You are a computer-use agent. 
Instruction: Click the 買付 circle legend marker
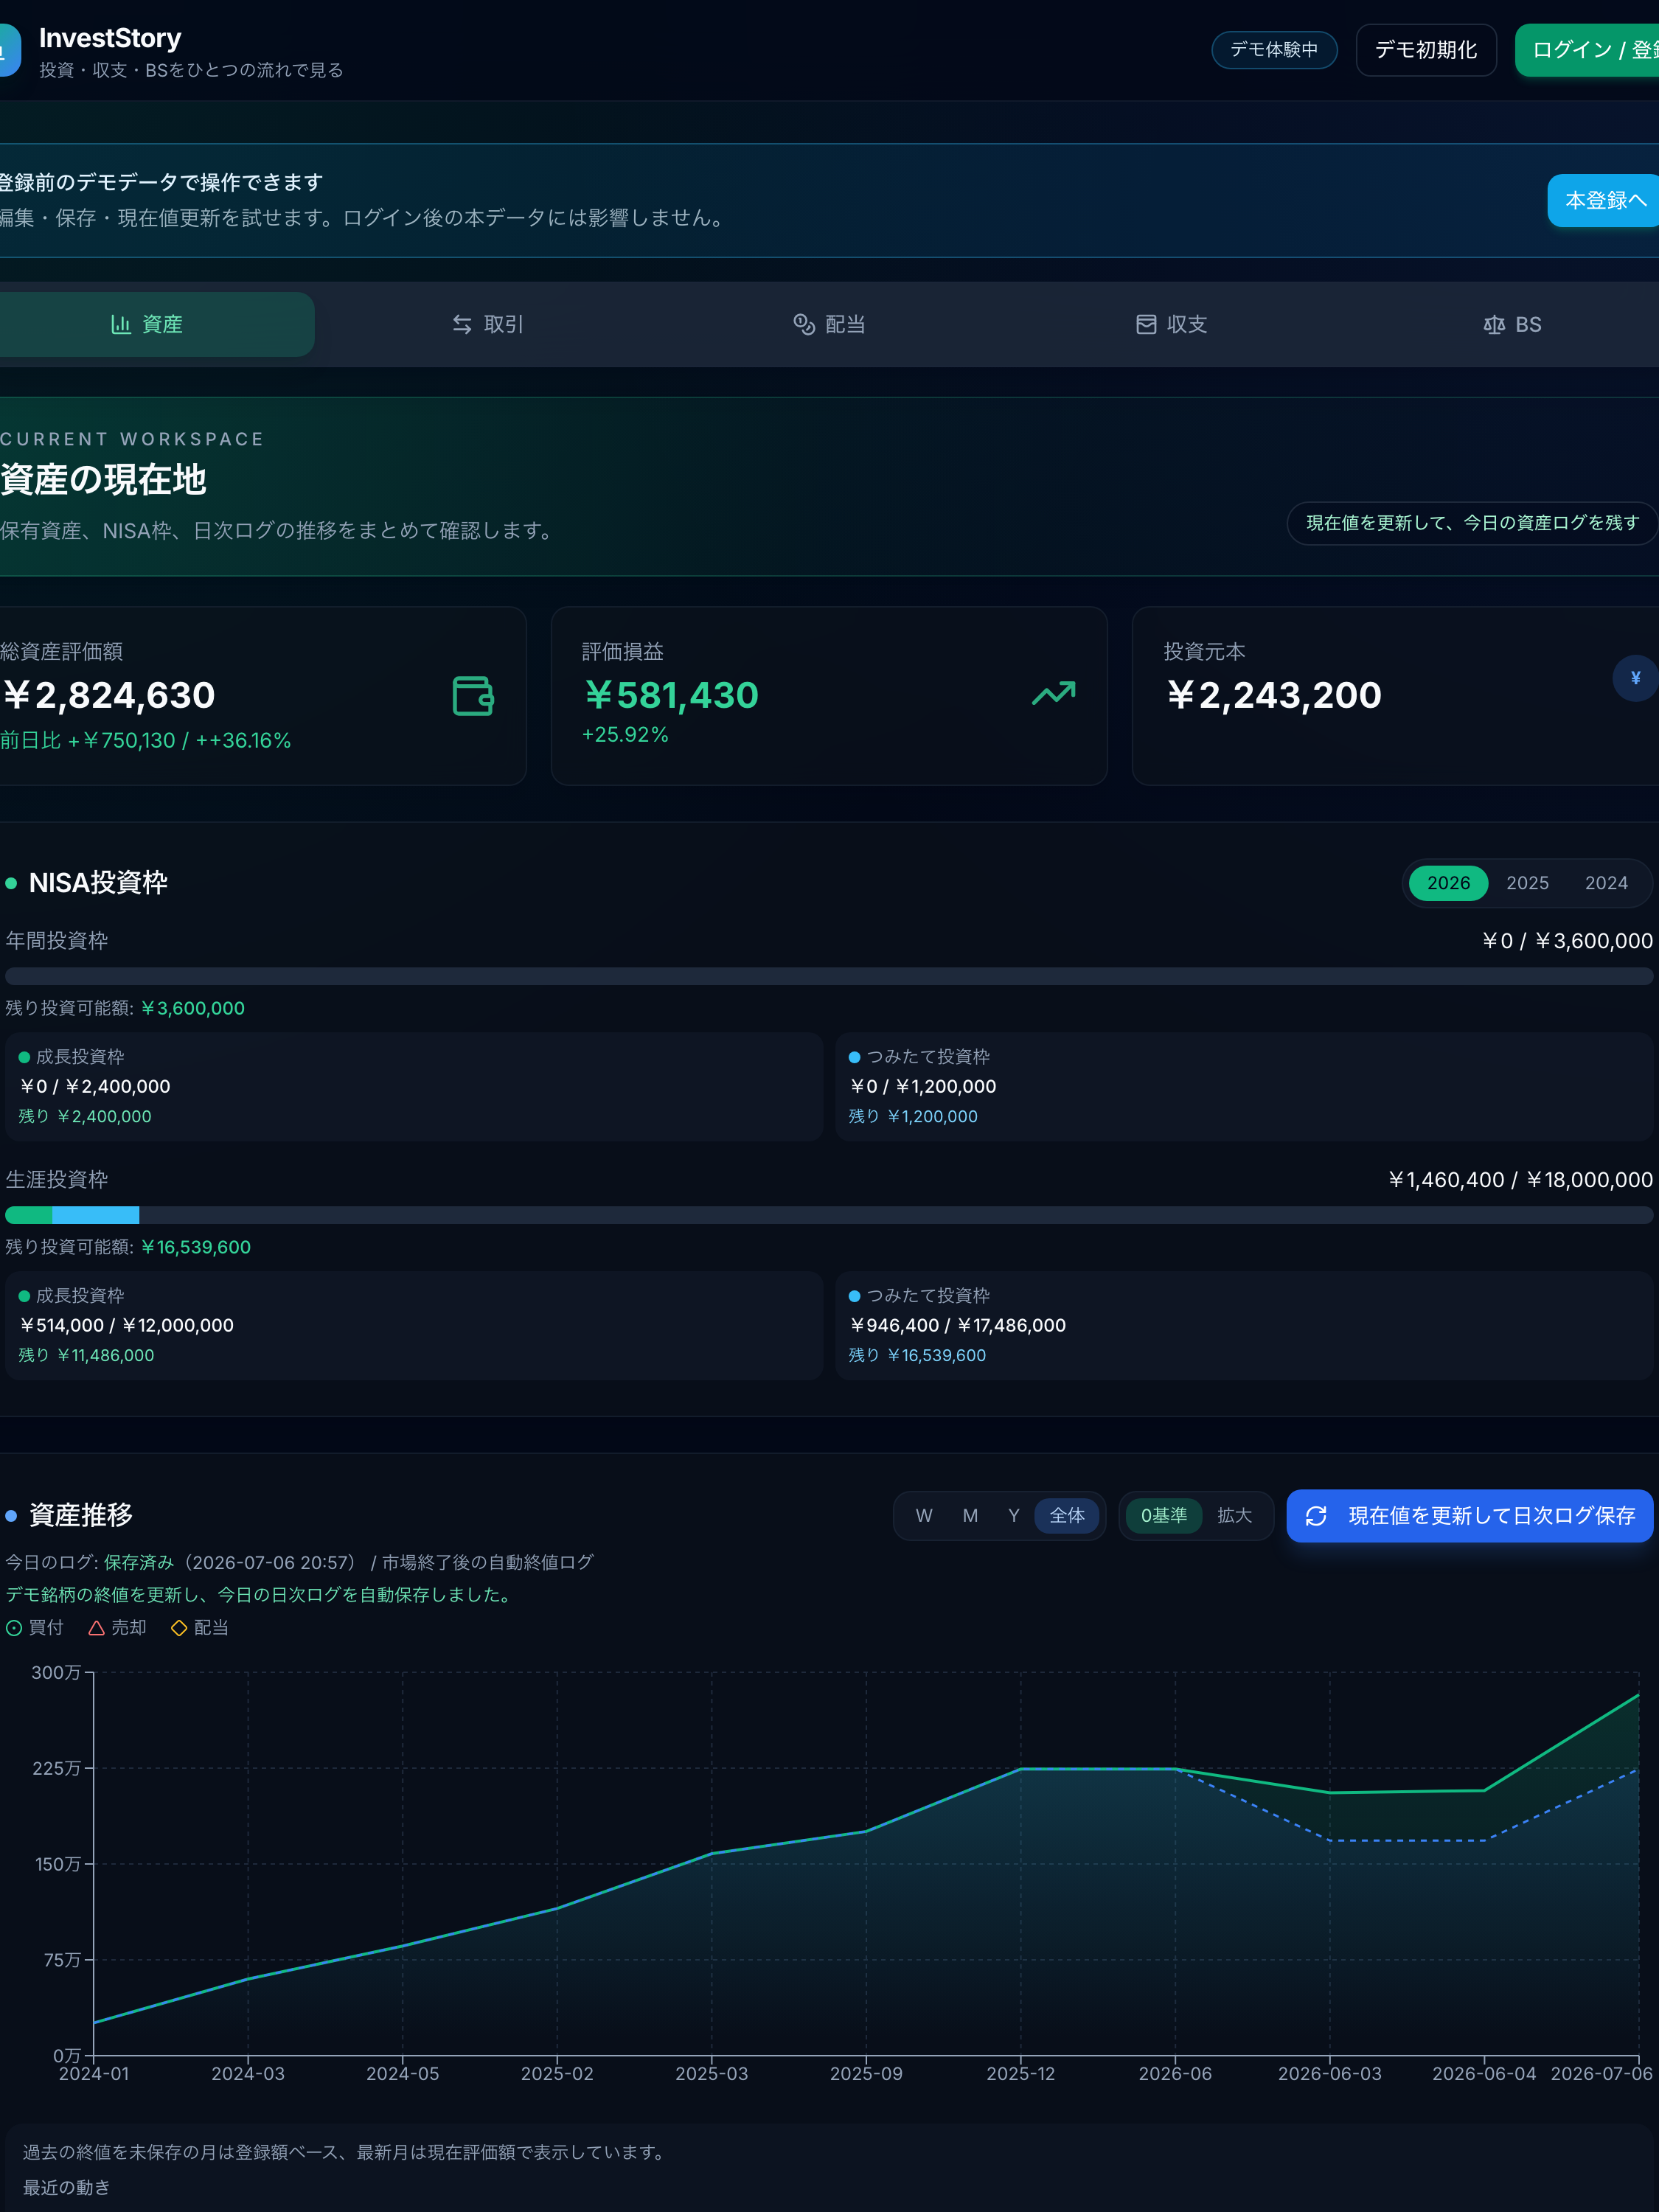tap(14, 1628)
